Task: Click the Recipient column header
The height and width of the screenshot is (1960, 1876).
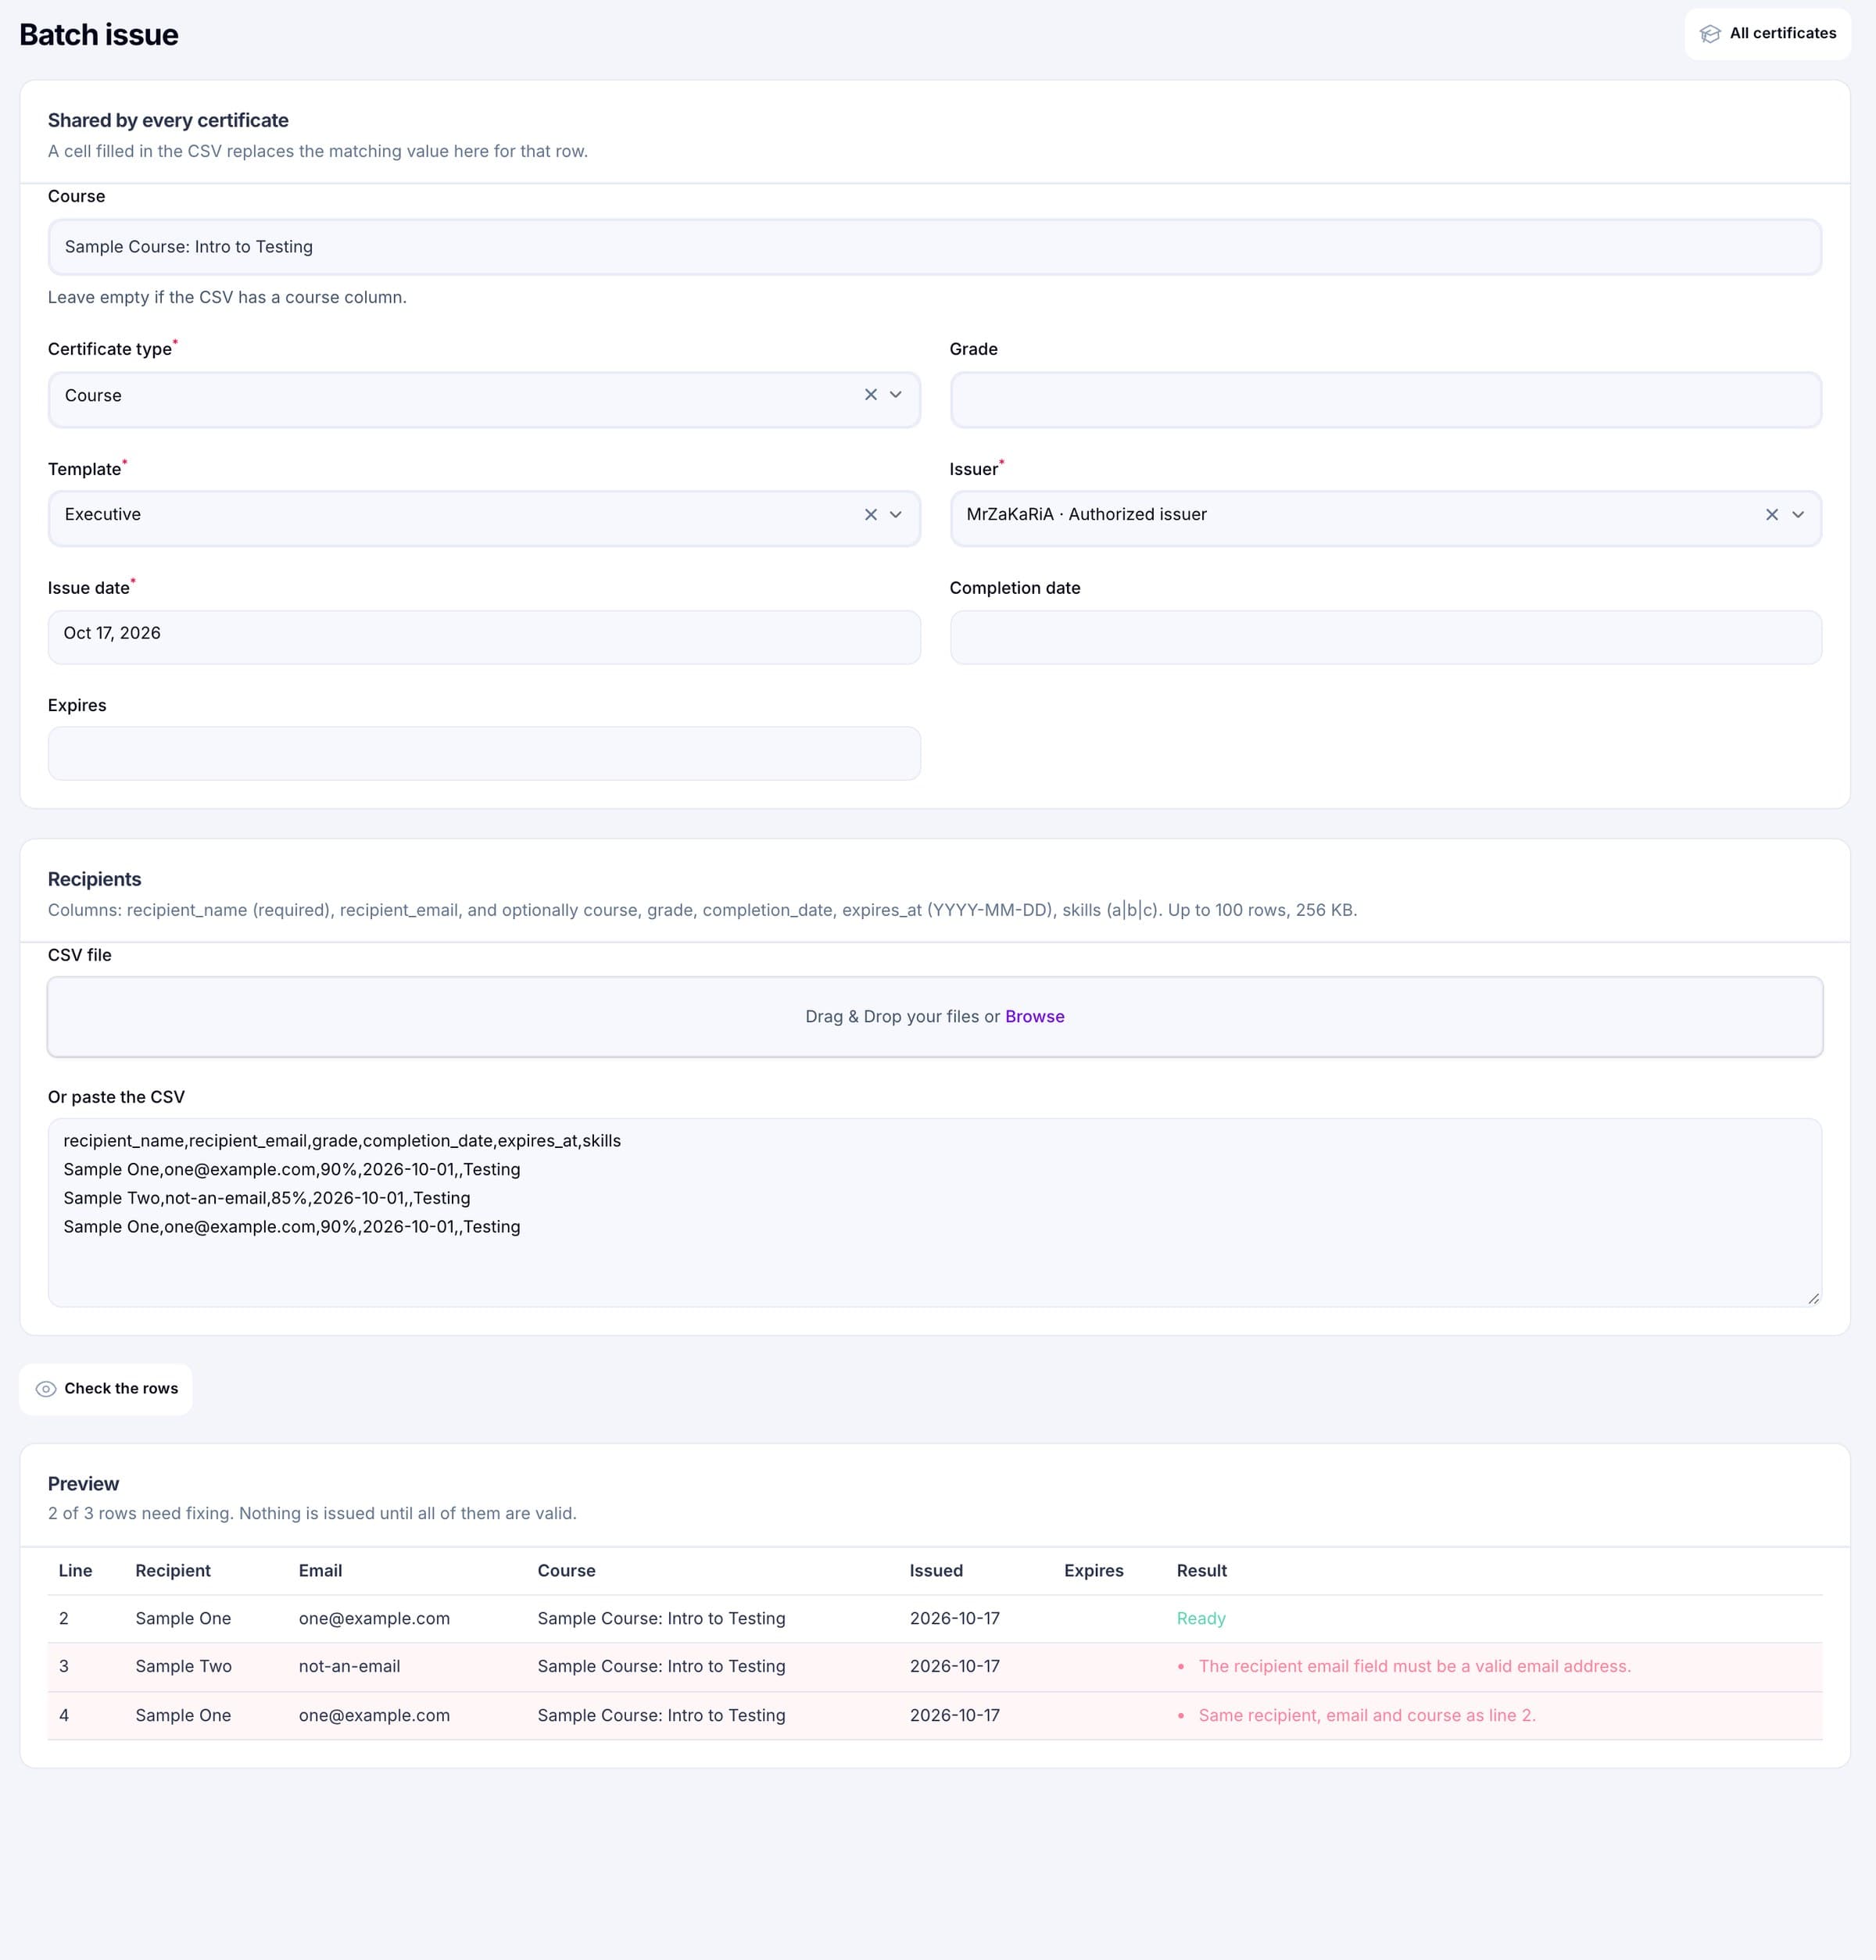Action: (x=173, y=1570)
